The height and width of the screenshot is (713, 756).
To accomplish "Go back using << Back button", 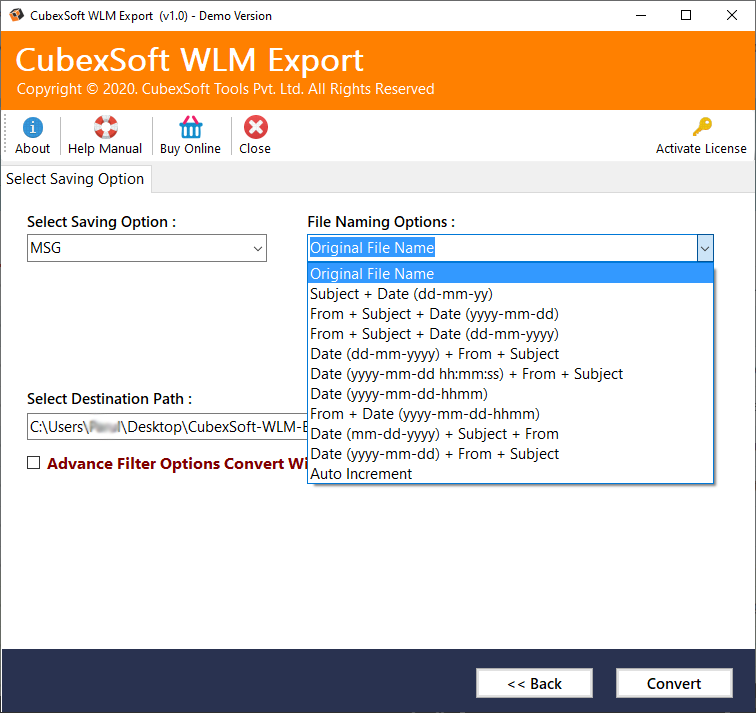I will pyautogui.click(x=535, y=683).
